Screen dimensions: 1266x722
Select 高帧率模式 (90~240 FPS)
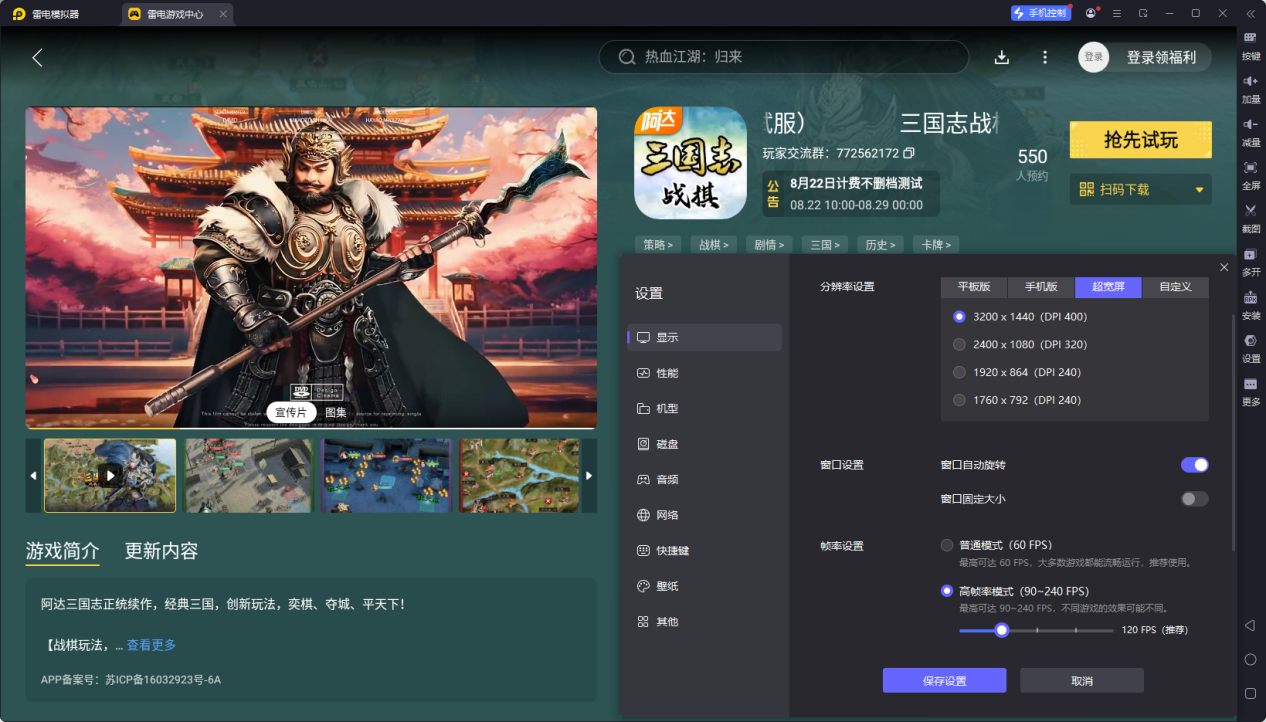(947, 591)
